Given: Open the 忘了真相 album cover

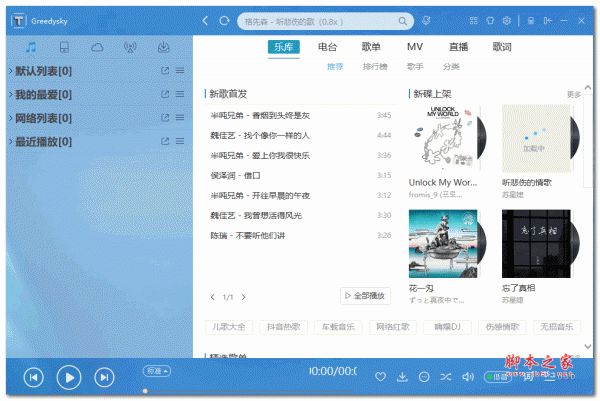Looking at the screenshot, I should (x=536, y=244).
